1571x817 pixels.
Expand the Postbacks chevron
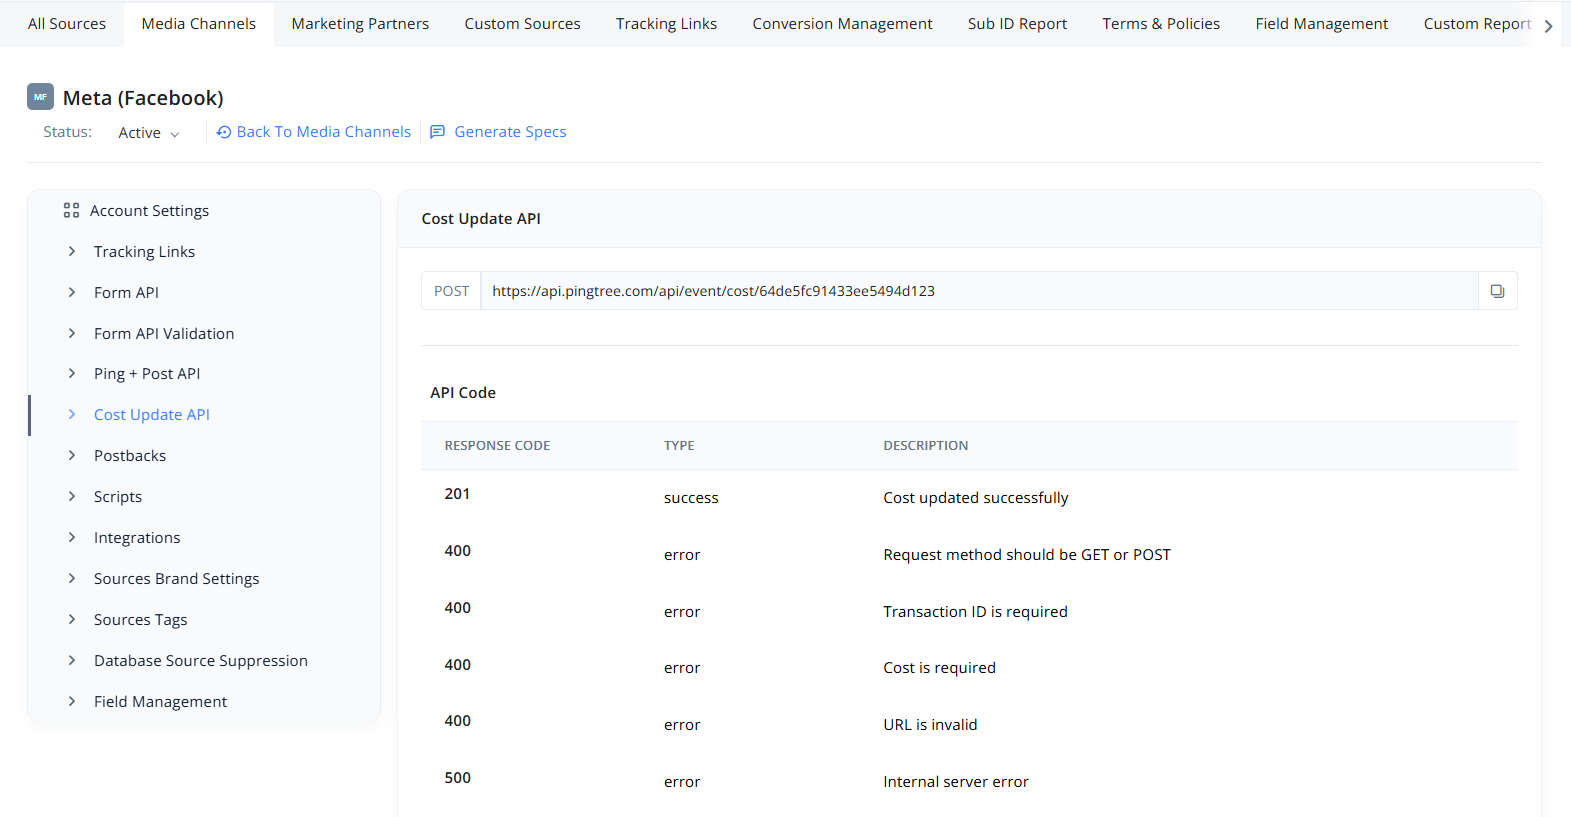point(71,455)
